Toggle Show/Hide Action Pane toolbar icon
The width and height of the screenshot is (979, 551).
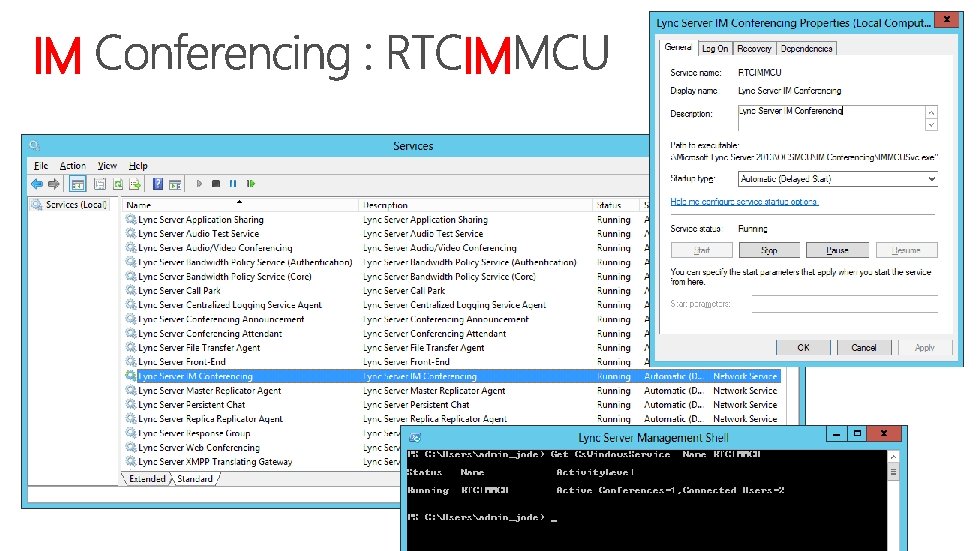tap(175, 183)
